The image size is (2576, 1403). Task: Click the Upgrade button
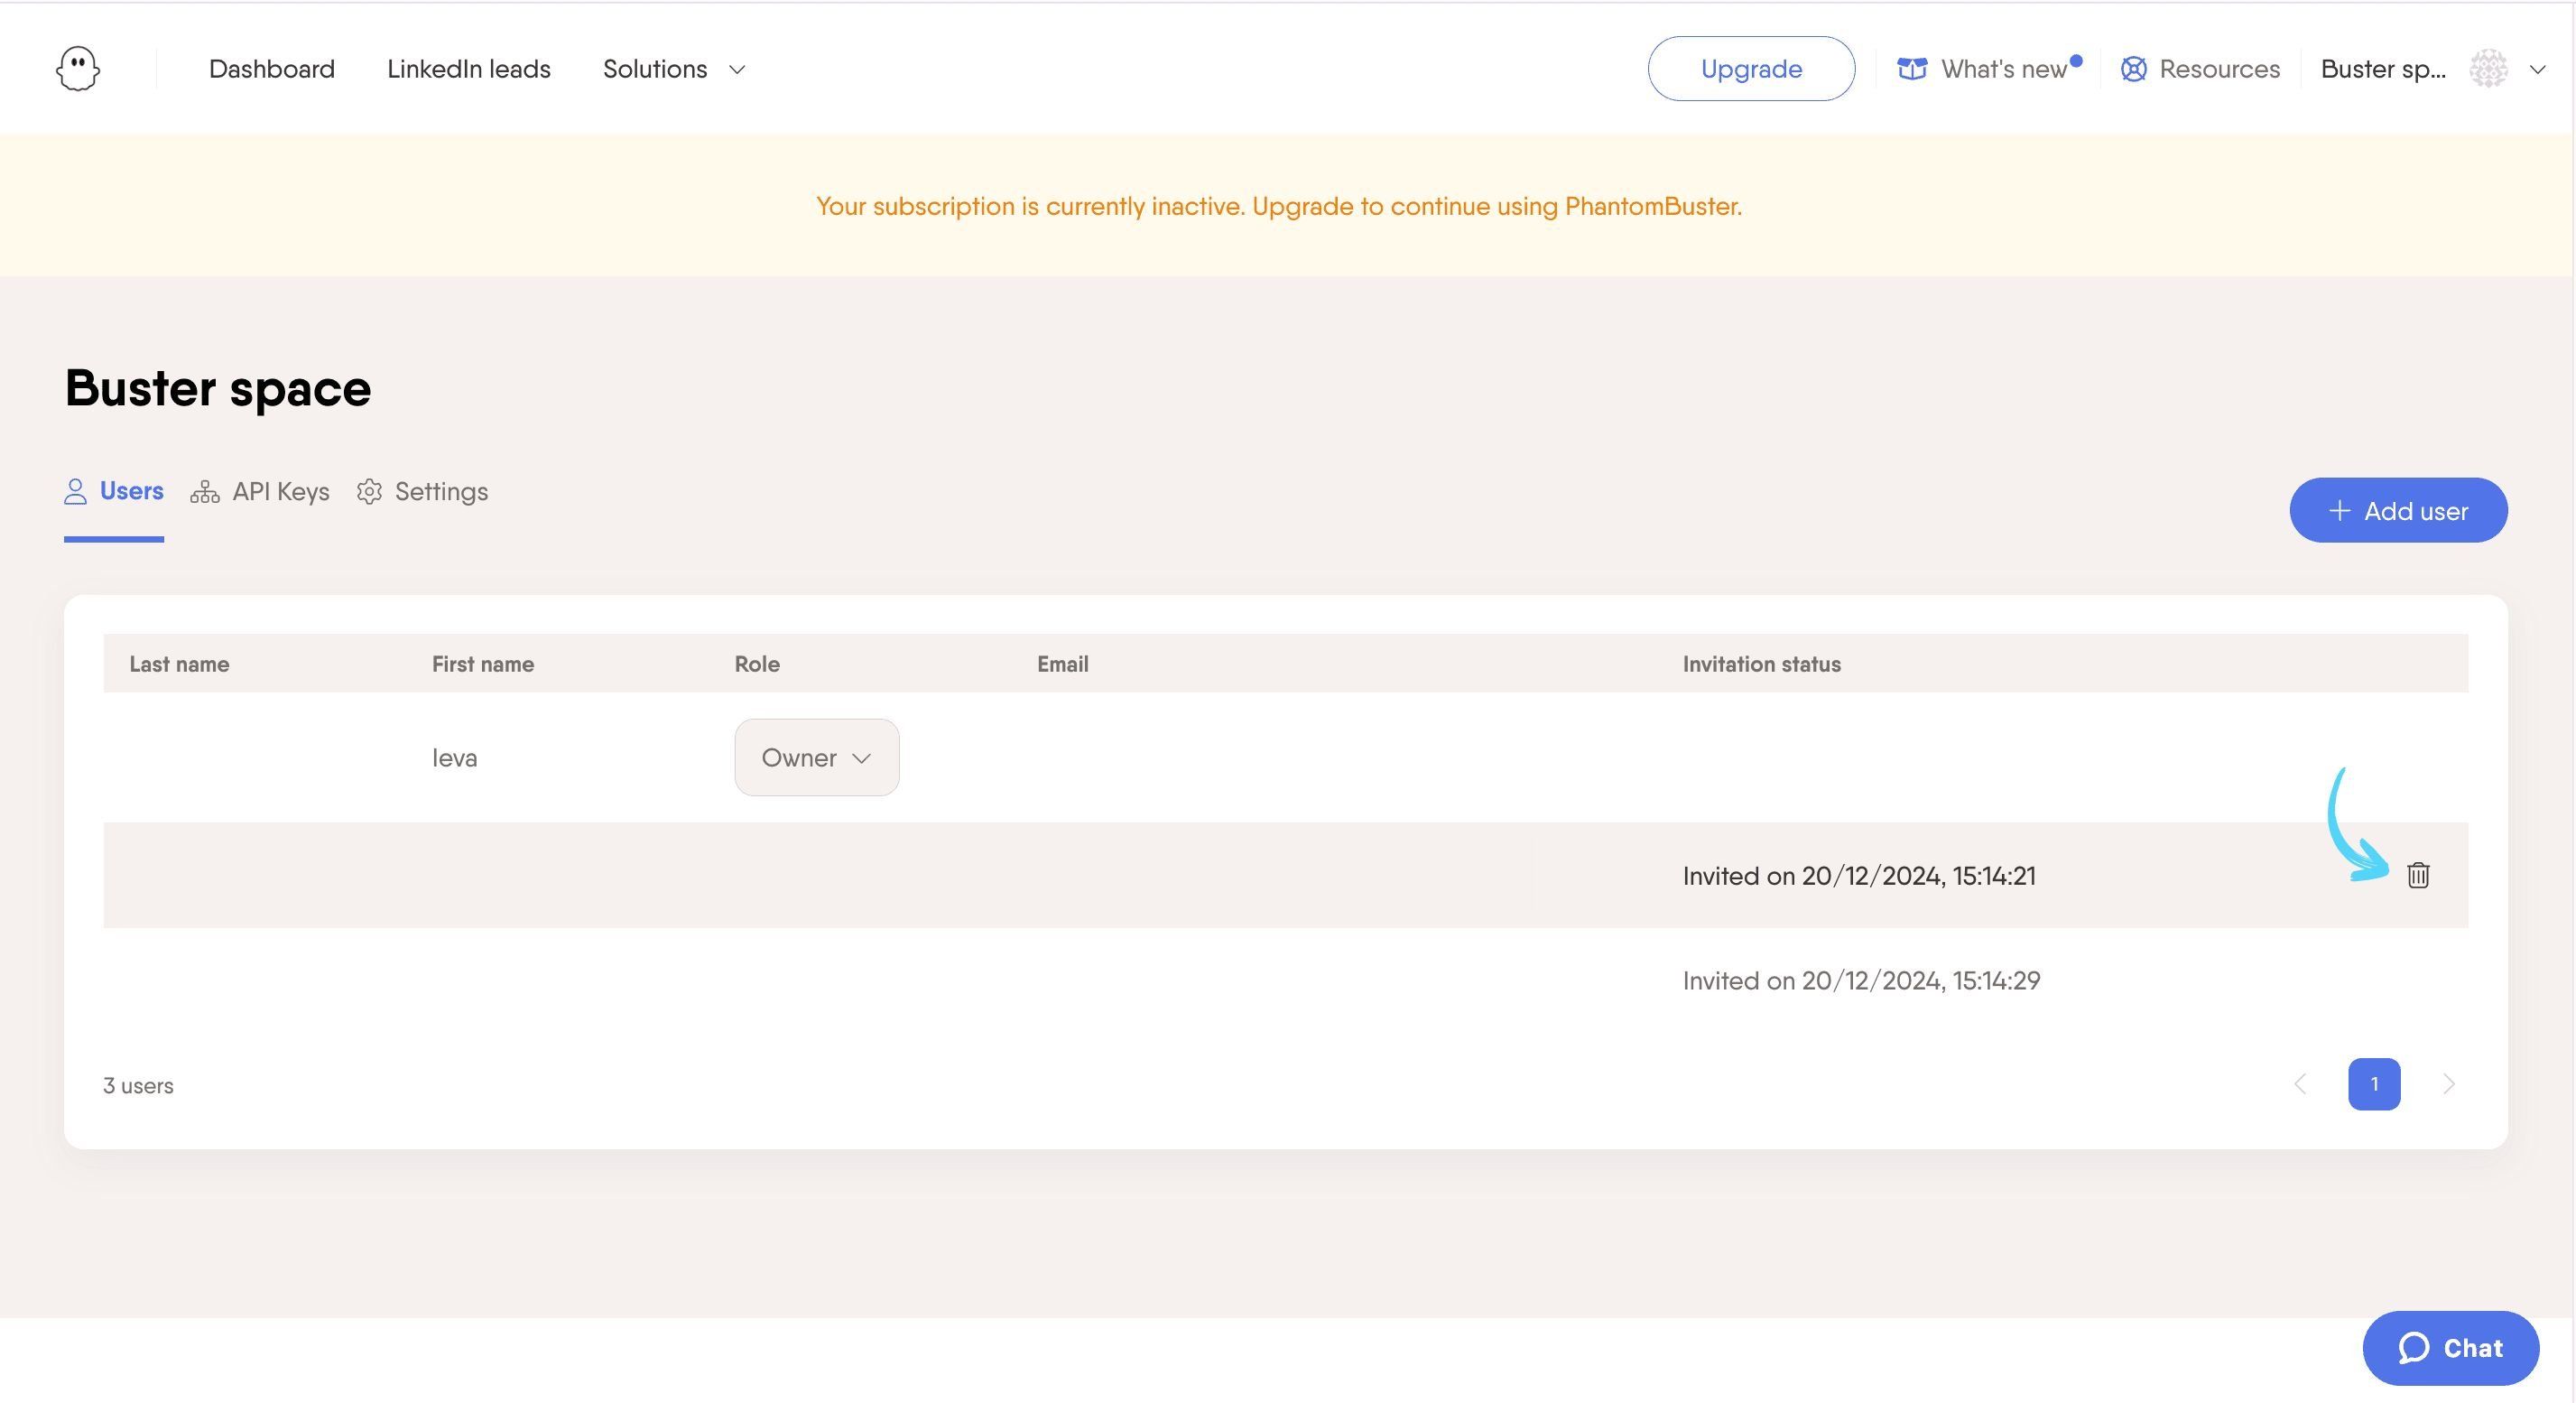click(1751, 69)
